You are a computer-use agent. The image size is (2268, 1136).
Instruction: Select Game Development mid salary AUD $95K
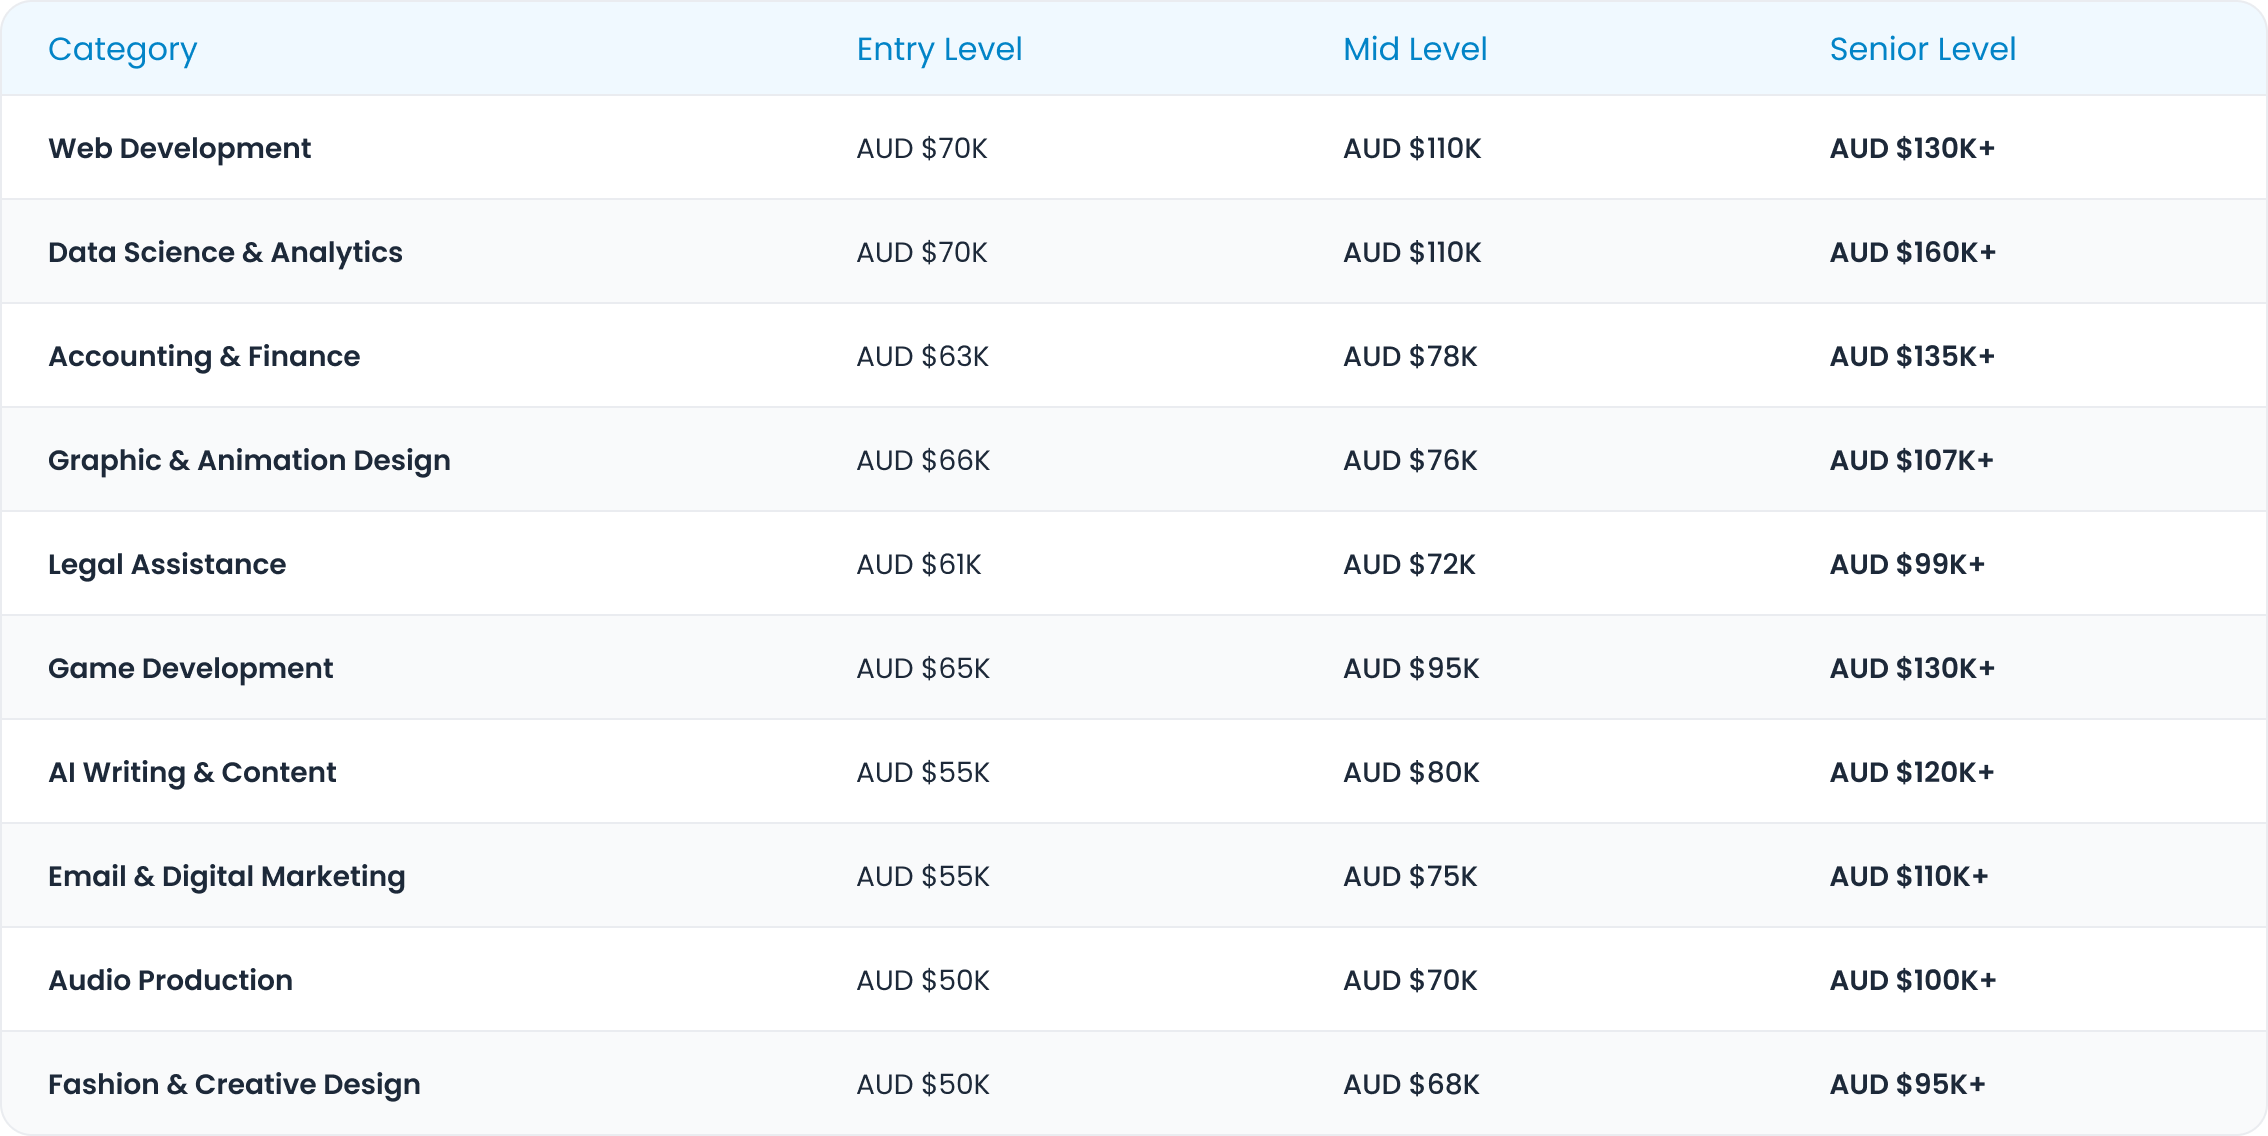[x=1410, y=668]
